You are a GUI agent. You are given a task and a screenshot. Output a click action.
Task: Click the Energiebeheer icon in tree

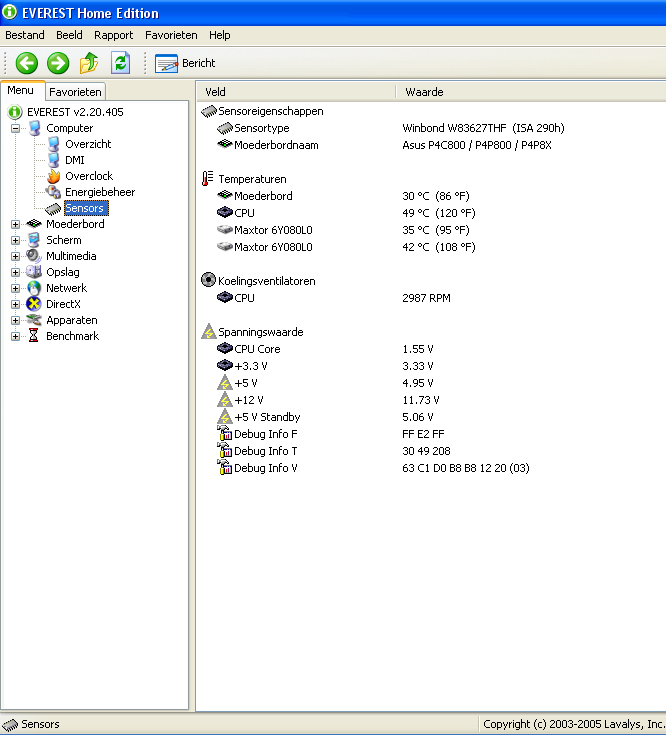[x=53, y=192]
